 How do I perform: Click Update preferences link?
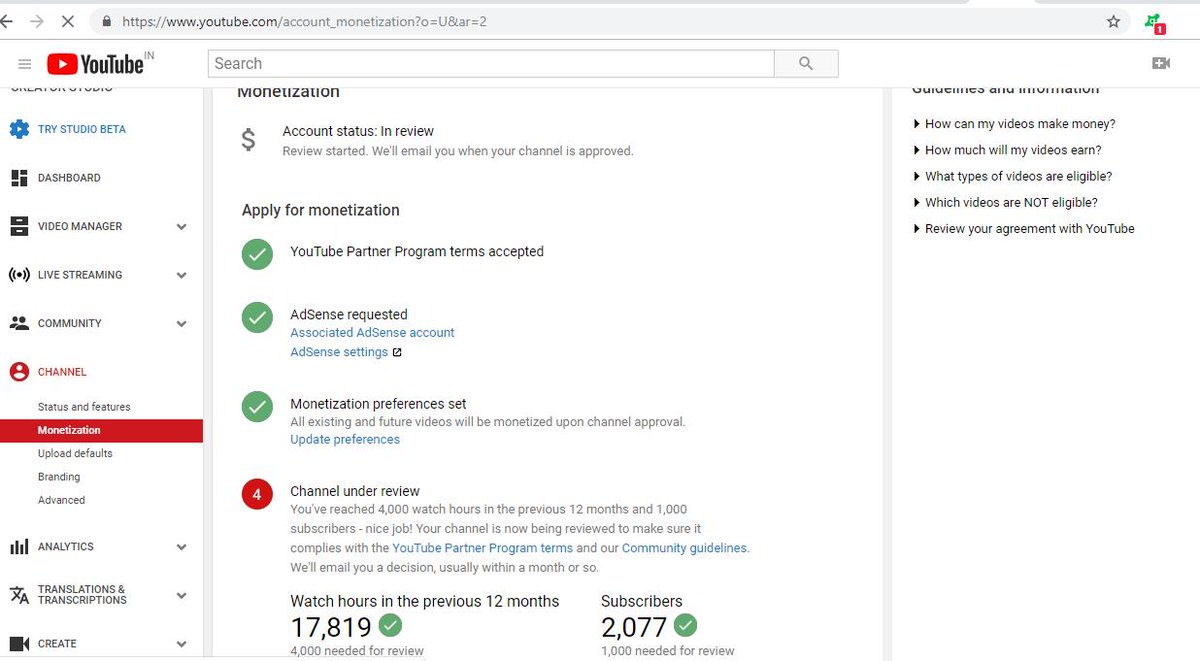pyautogui.click(x=345, y=439)
